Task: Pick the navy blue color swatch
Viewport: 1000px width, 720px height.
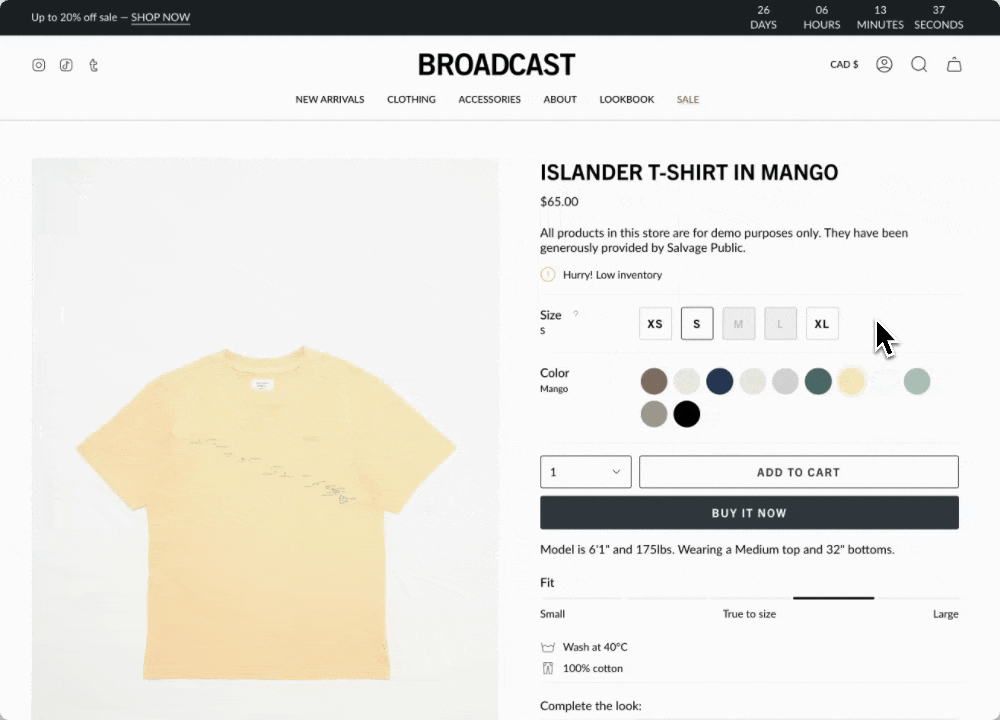Action: (x=720, y=381)
